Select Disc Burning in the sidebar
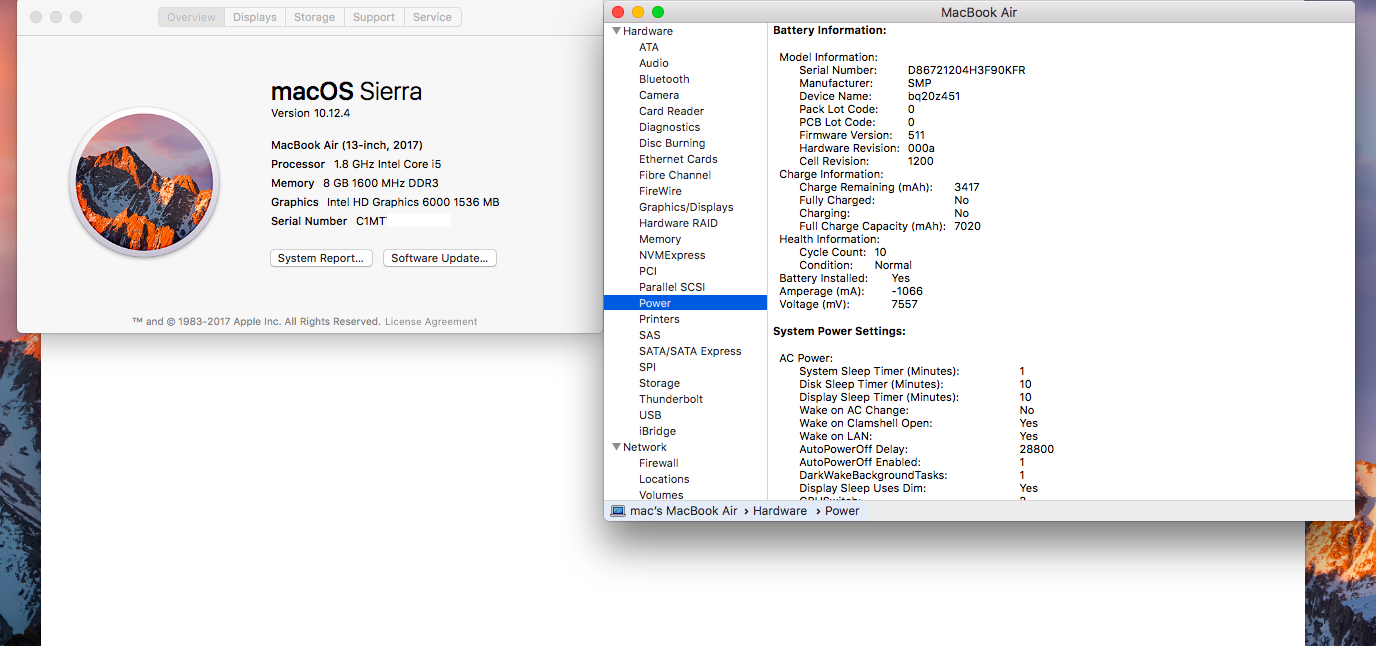This screenshot has width=1376, height=646. pos(672,143)
